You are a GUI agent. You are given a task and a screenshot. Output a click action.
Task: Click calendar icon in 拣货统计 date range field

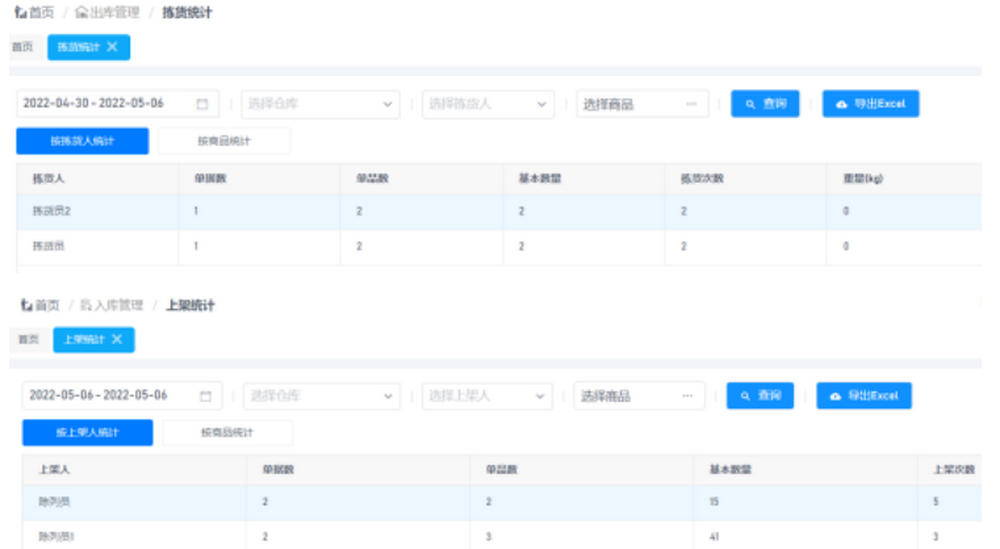[x=202, y=104]
